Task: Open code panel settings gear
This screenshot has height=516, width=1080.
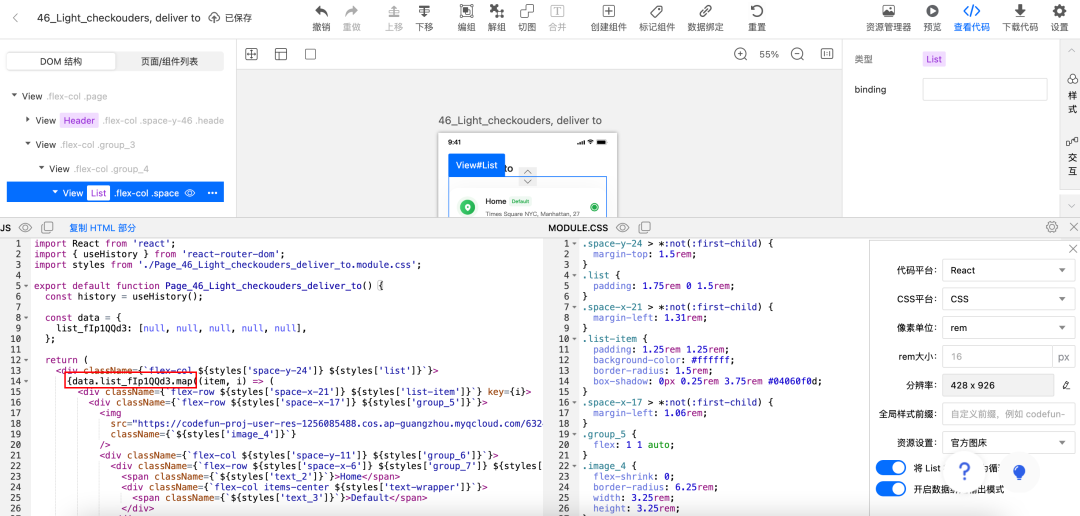Action: [x=1052, y=227]
